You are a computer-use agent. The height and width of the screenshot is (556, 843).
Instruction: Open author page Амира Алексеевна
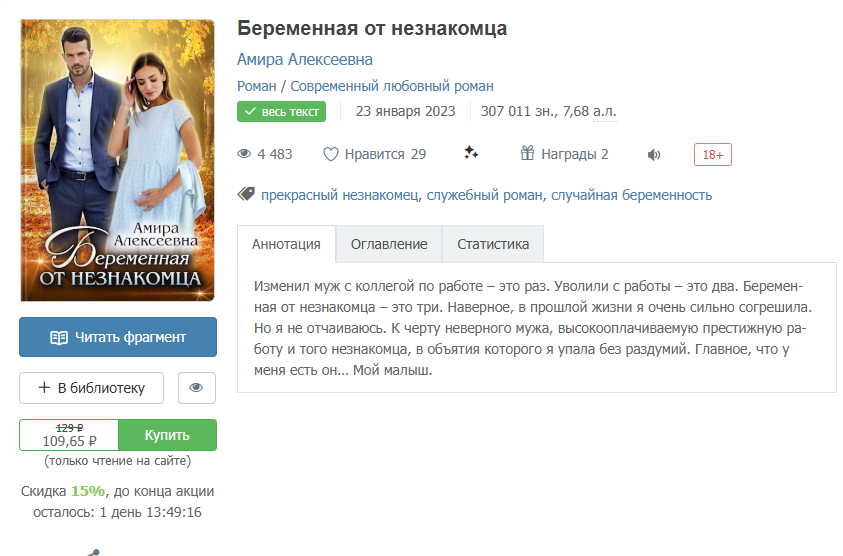point(305,60)
